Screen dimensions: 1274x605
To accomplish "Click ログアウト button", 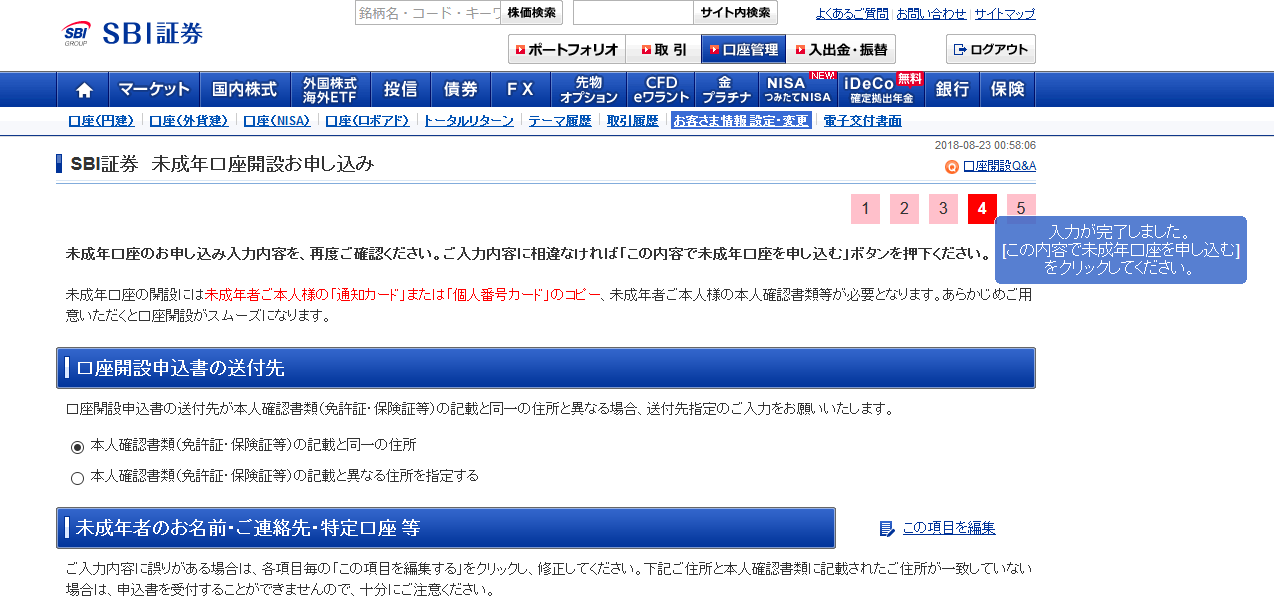I will [990, 49].
